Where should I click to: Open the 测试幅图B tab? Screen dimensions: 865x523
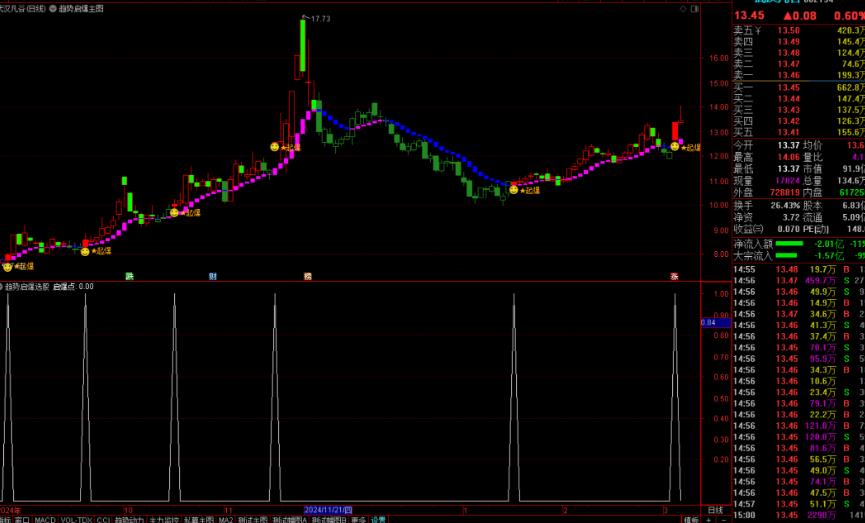point(329,520)
